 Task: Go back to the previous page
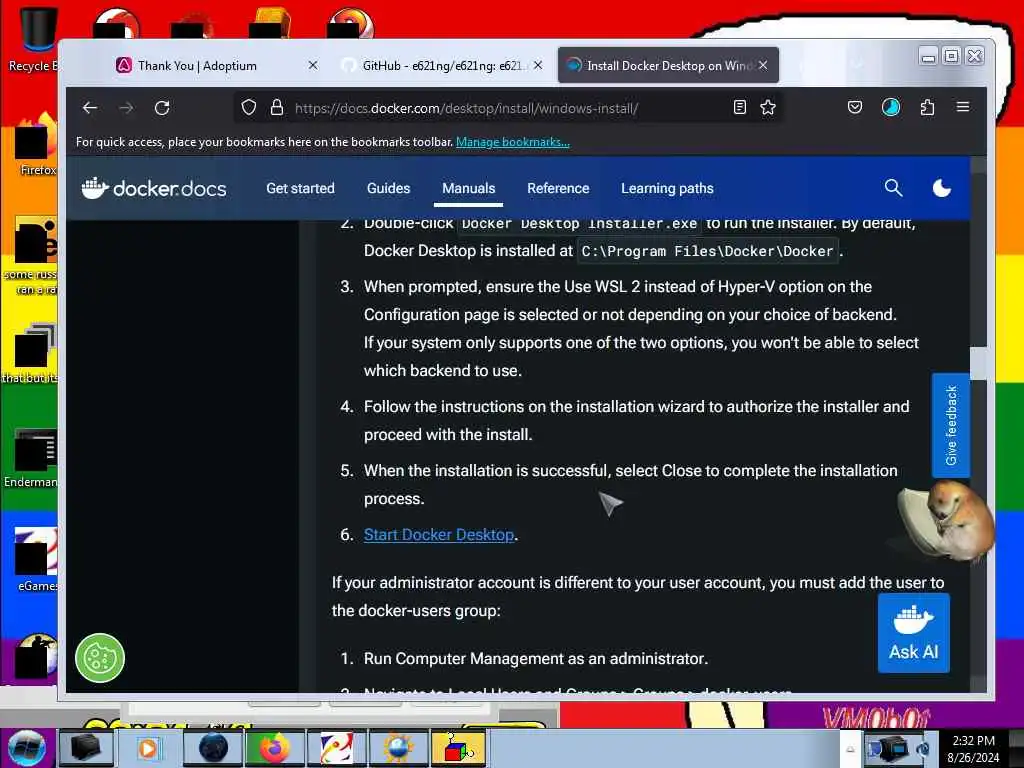tap(90, 108)
